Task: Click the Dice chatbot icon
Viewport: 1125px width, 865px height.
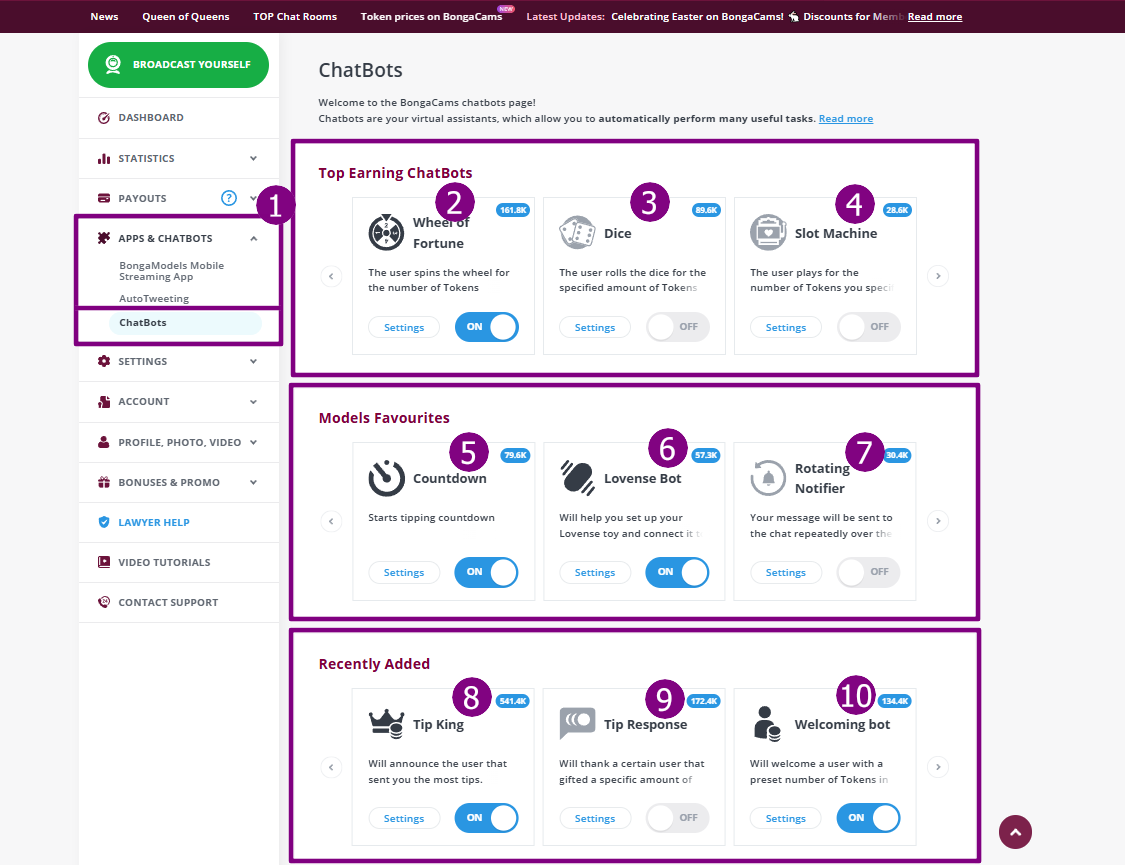Action: (x=576, y=232)
